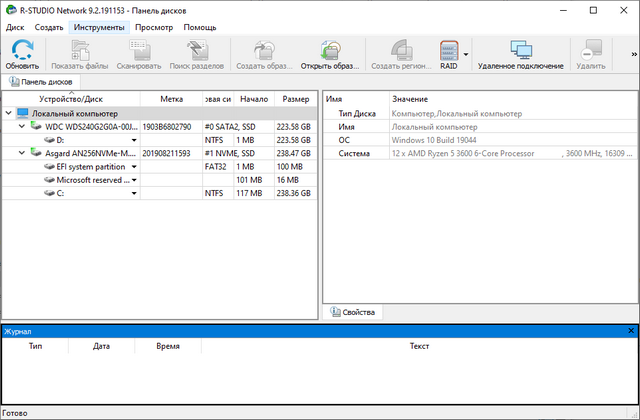Collapse the Локальный компьютер tree node
Image resolution: width=640 pixels, height=420 pixels.
pyautogui.click(x=9, y=114)
